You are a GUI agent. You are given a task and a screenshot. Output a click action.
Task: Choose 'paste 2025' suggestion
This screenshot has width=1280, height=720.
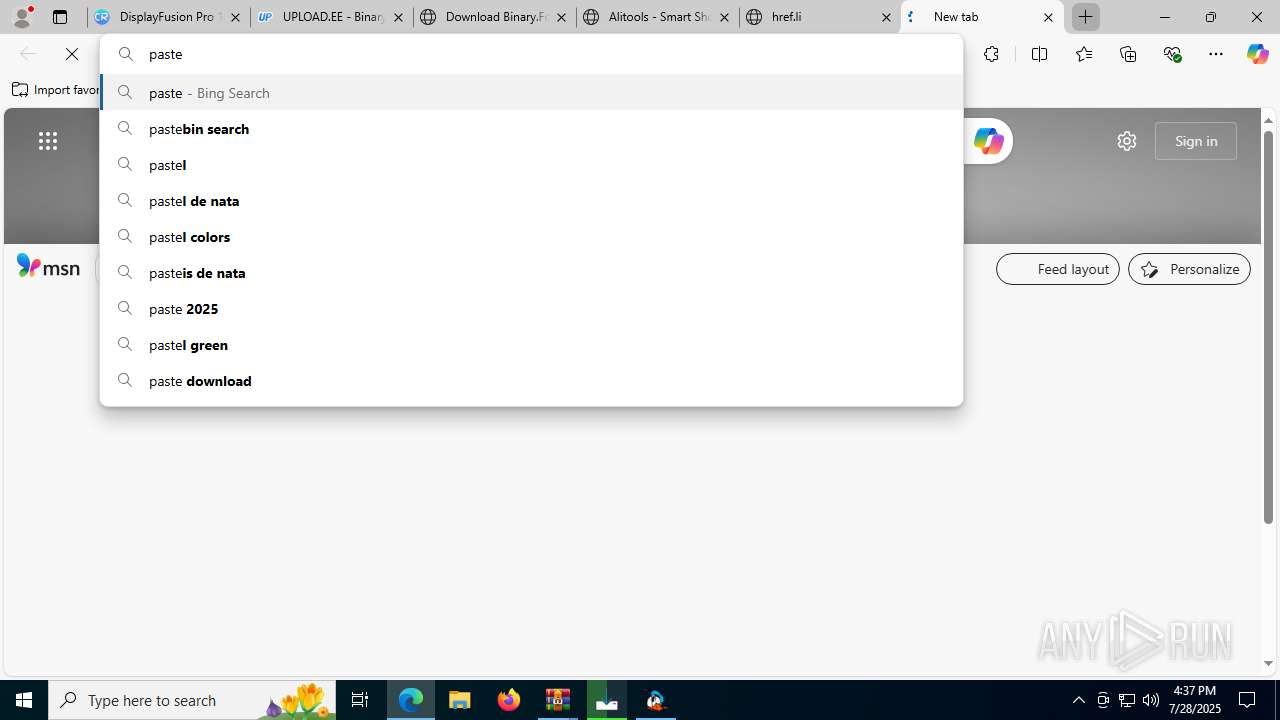[531, 308]
